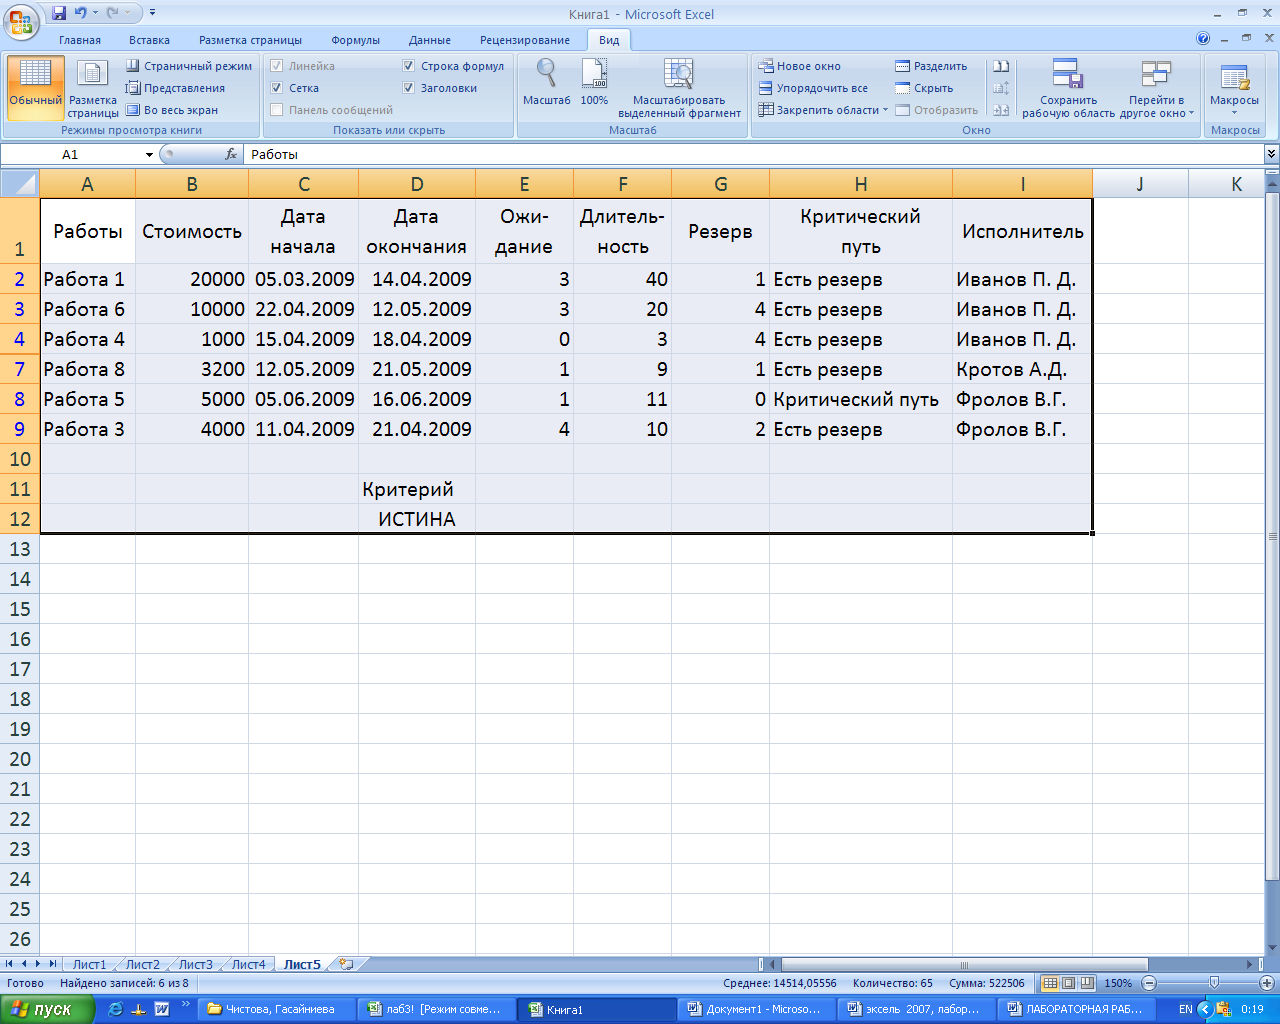Switch to Во весь экран mode
Image resolution: width=1280 pixels, height=1024 pixels.
pos(172,110)
